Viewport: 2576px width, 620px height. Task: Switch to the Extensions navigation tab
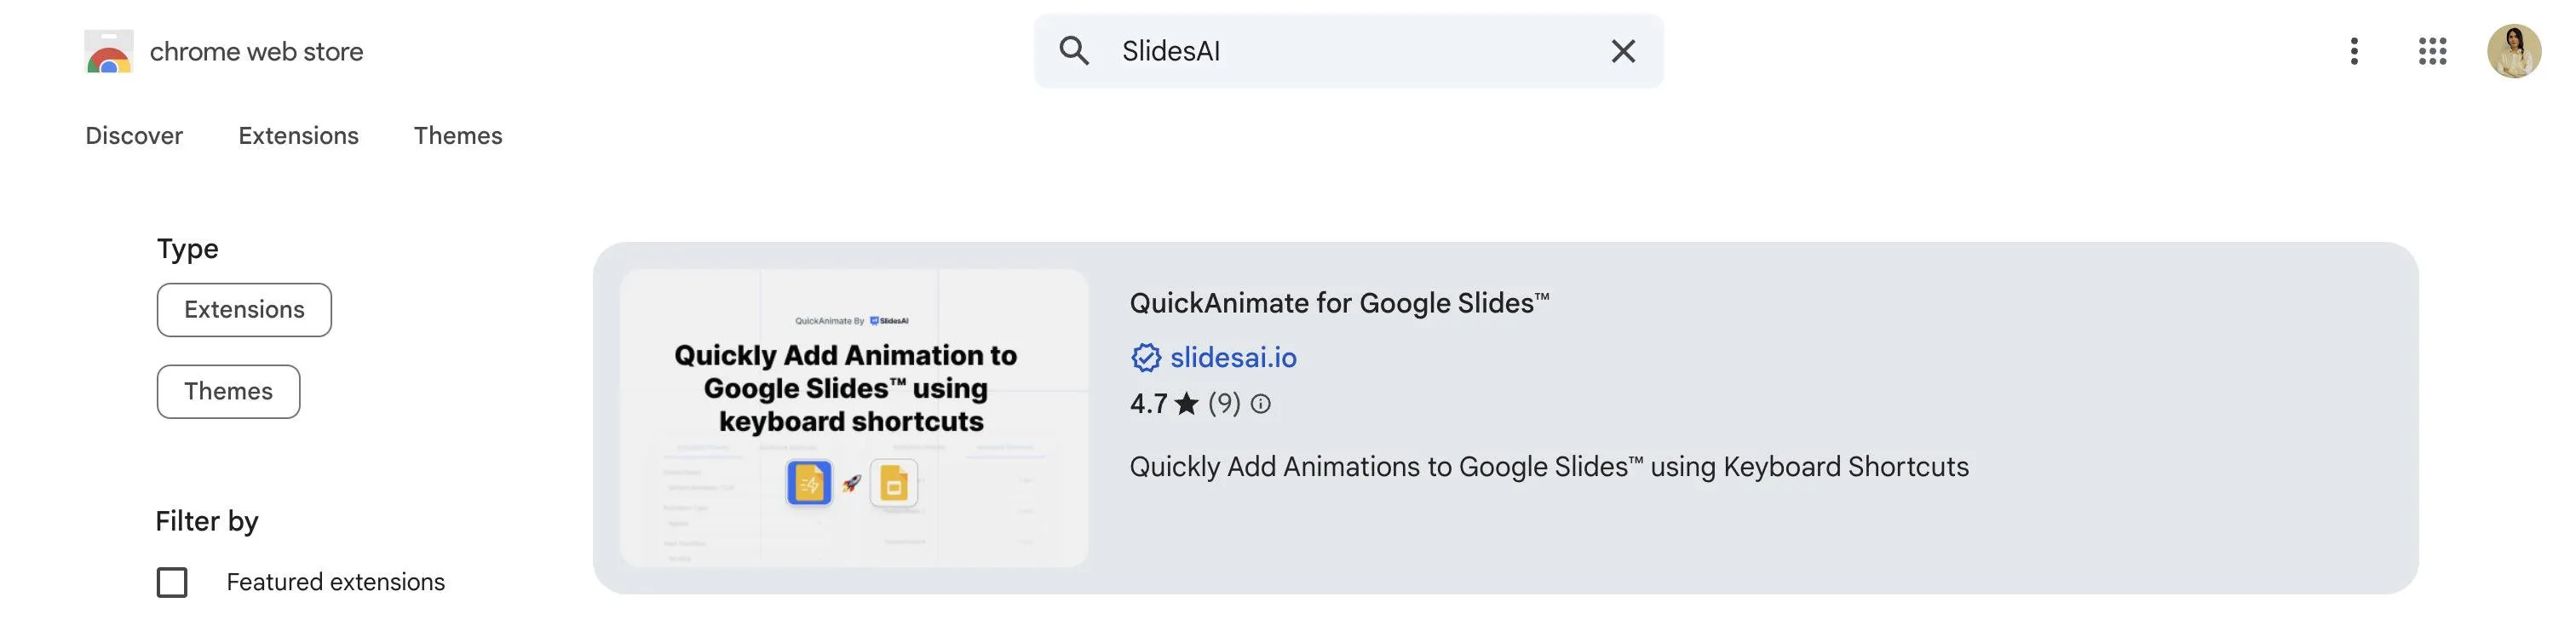298,136
